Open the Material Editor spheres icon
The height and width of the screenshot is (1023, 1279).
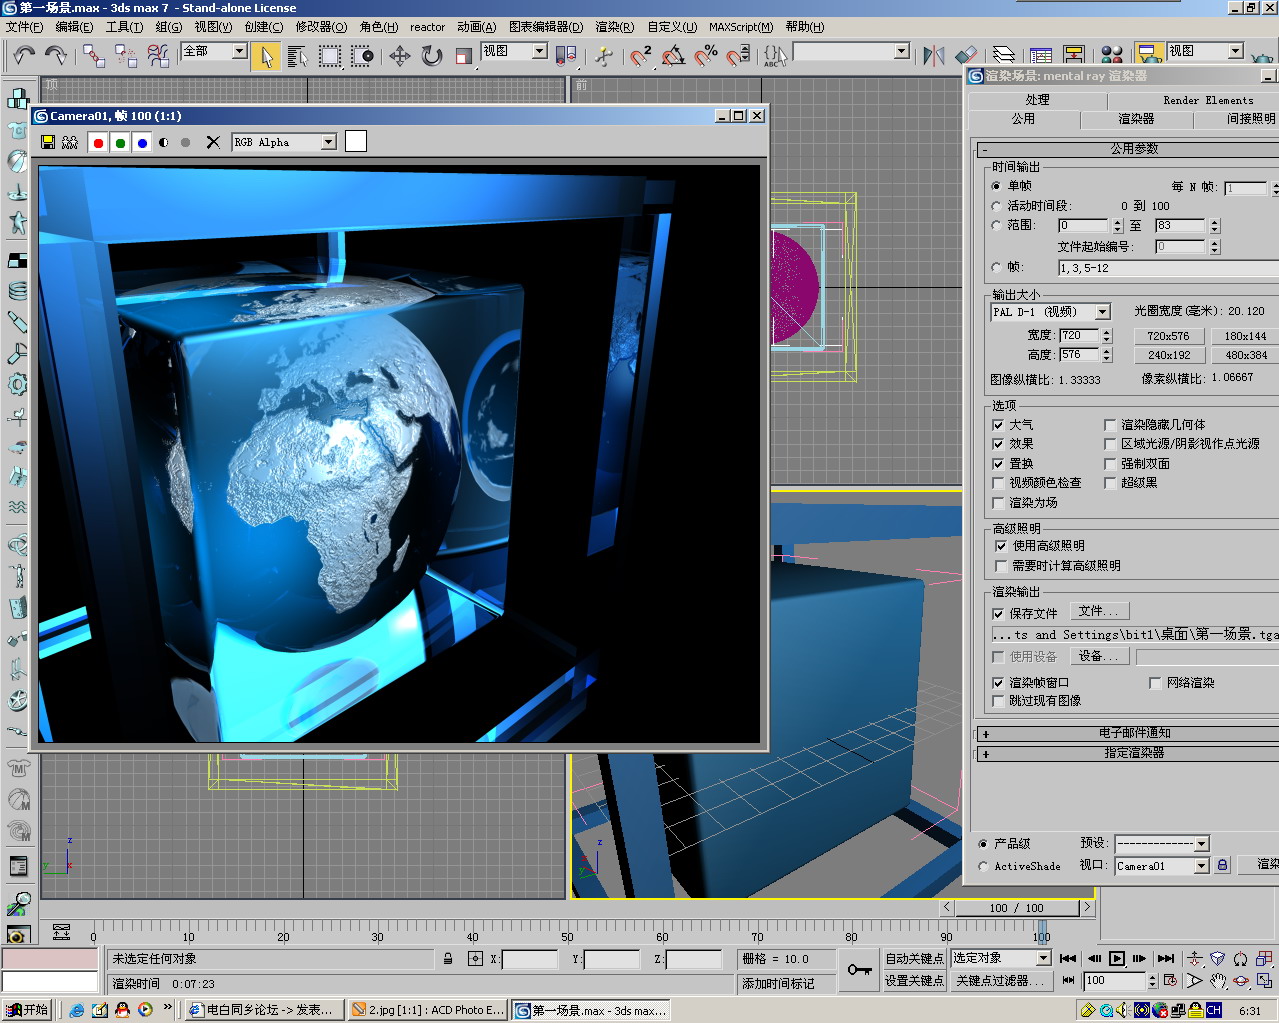tap(1111, 56)
